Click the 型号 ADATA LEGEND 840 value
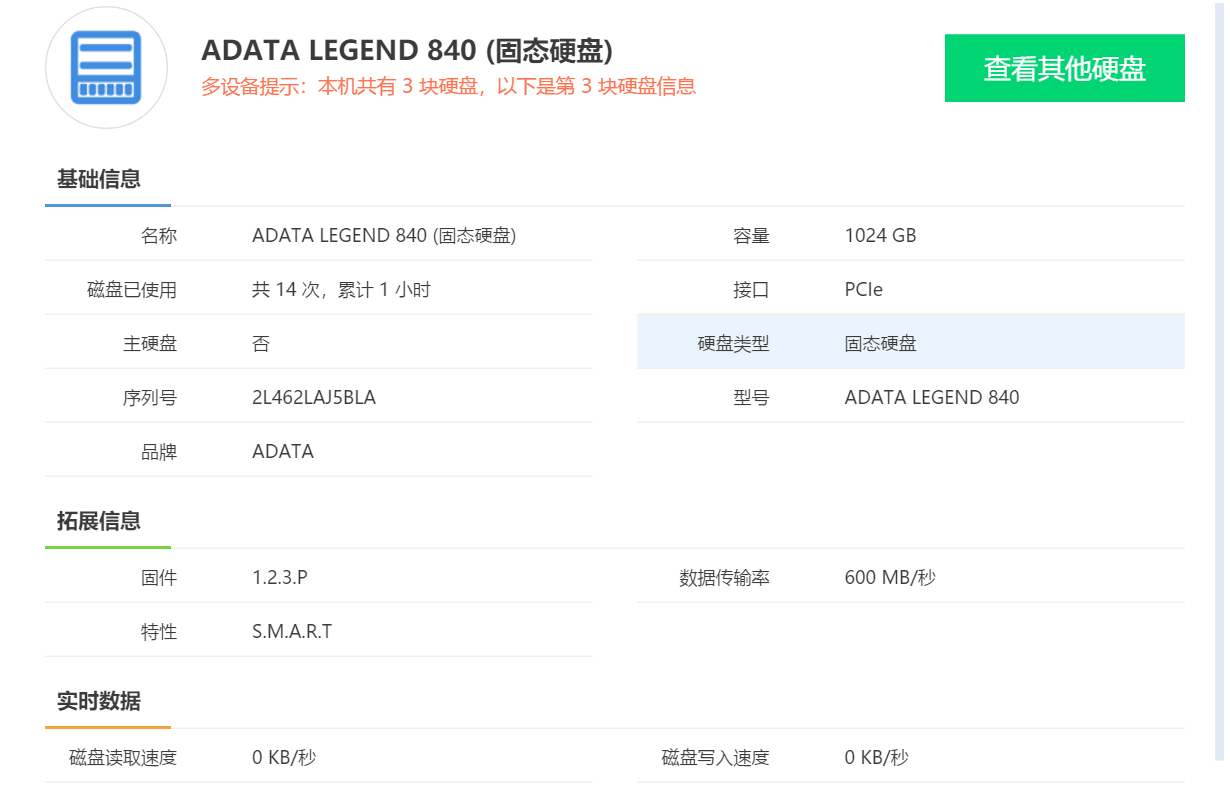 click(x=931, y=398)
